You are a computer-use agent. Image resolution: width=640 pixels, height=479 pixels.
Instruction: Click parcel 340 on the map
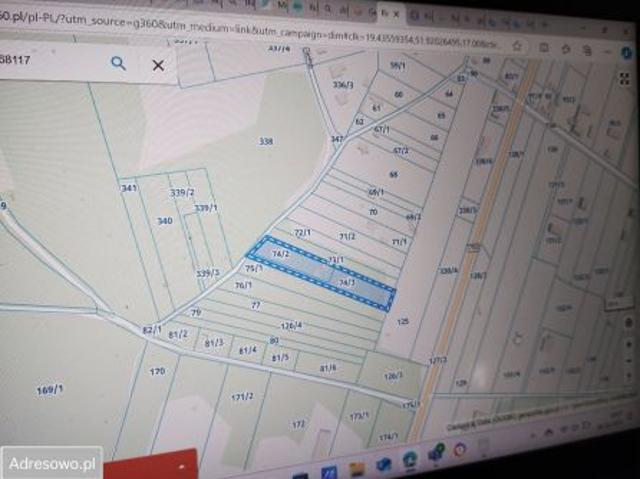(165, 221)
